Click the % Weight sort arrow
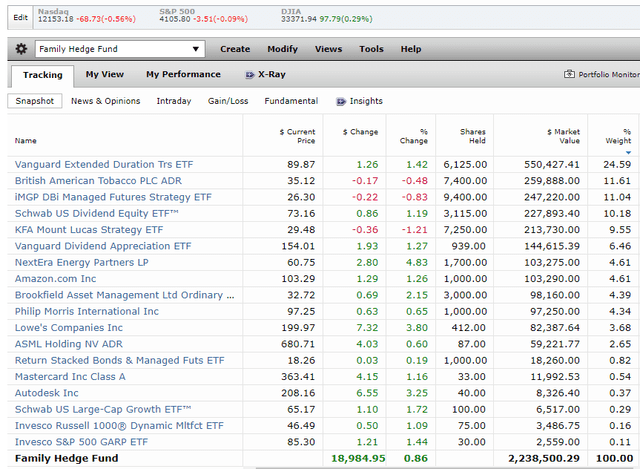The image size is (640, 469). coord(628,153)
